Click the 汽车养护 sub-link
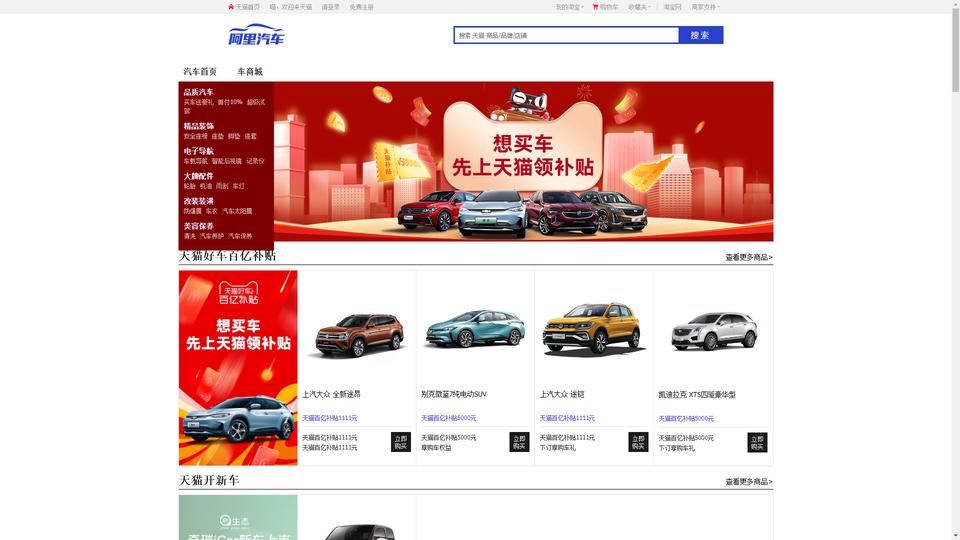 click(x=212, y=236)
